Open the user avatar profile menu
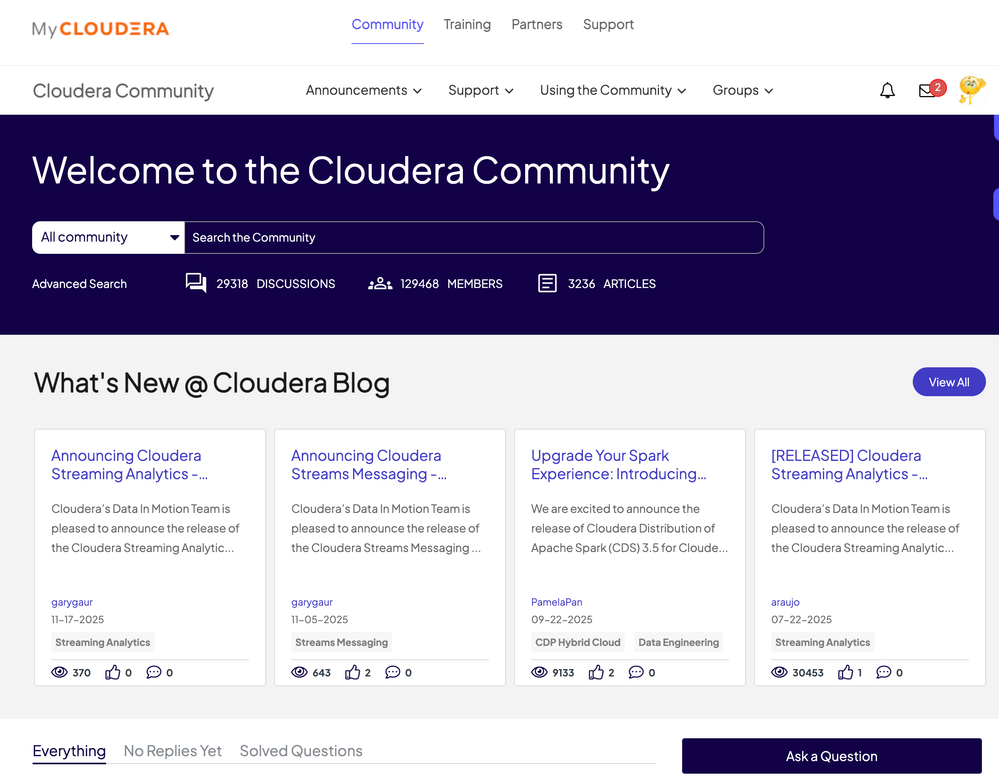The width and height of the screenshot is (999, 781). pyautogui.click(x=972, y=90)
